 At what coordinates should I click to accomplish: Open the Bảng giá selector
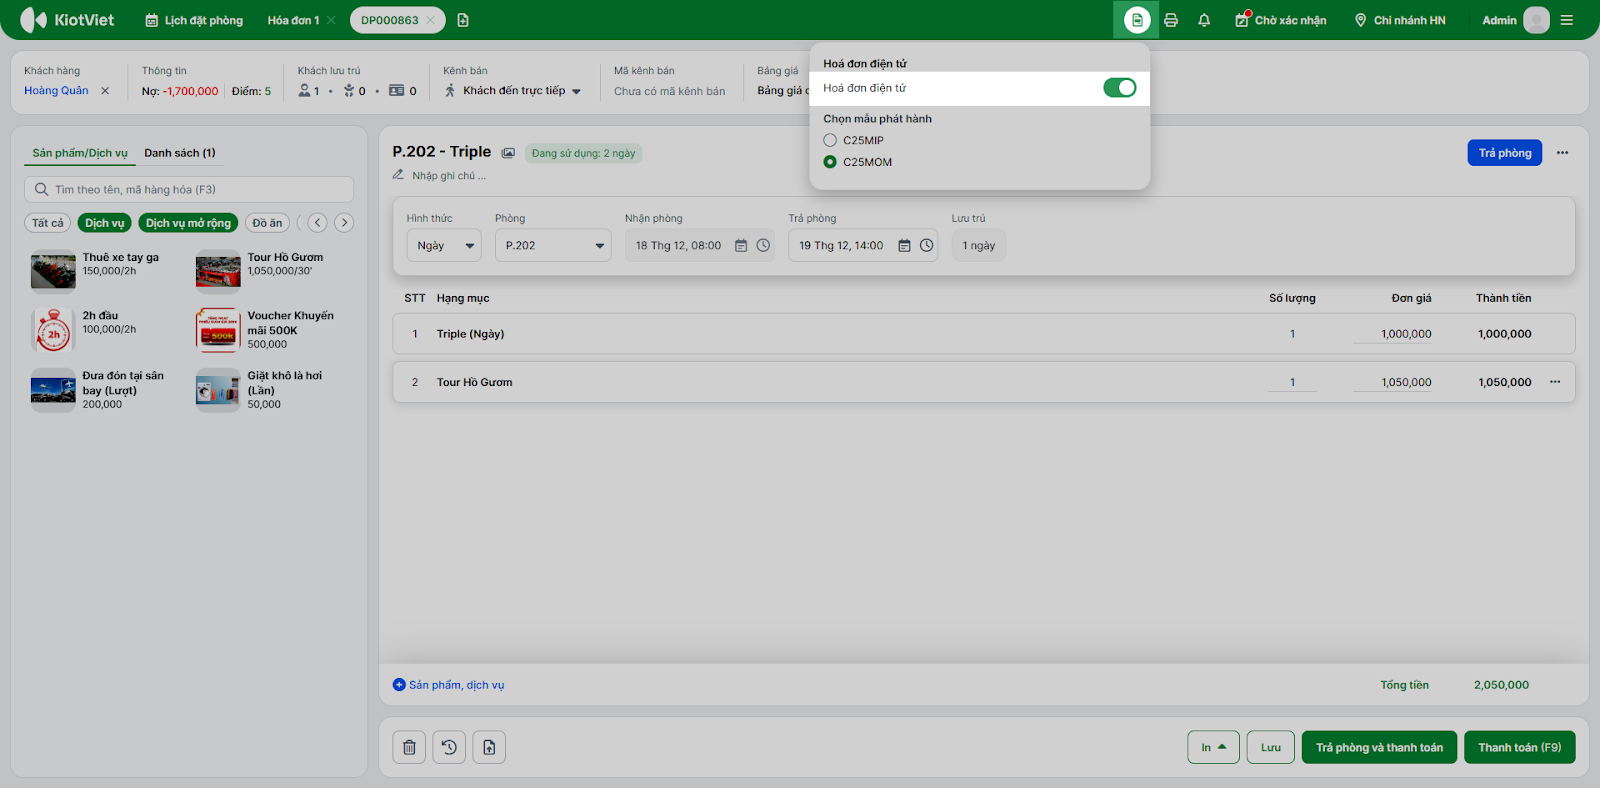click(782, 91)
